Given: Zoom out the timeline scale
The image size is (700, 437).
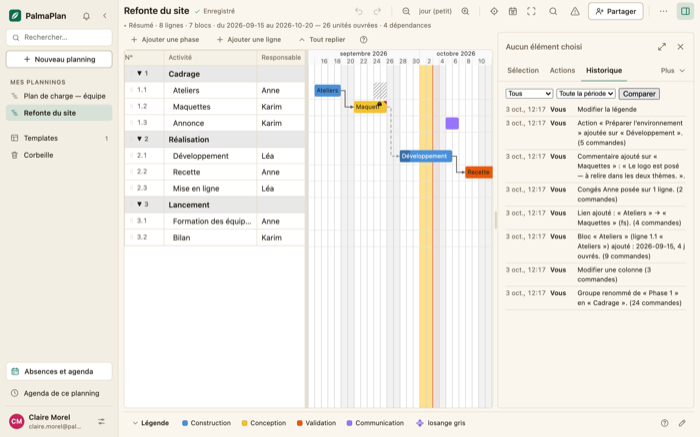Looking at the screenshot, I should pos(406,11).
